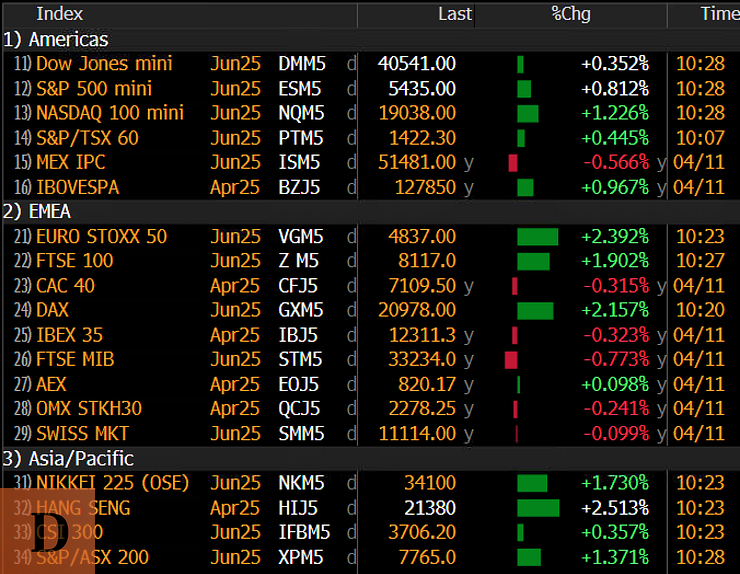Click the Apr25 expiry for IBOVESPA
The height and width of the screenshot is (574, 740).
[235, 187]
